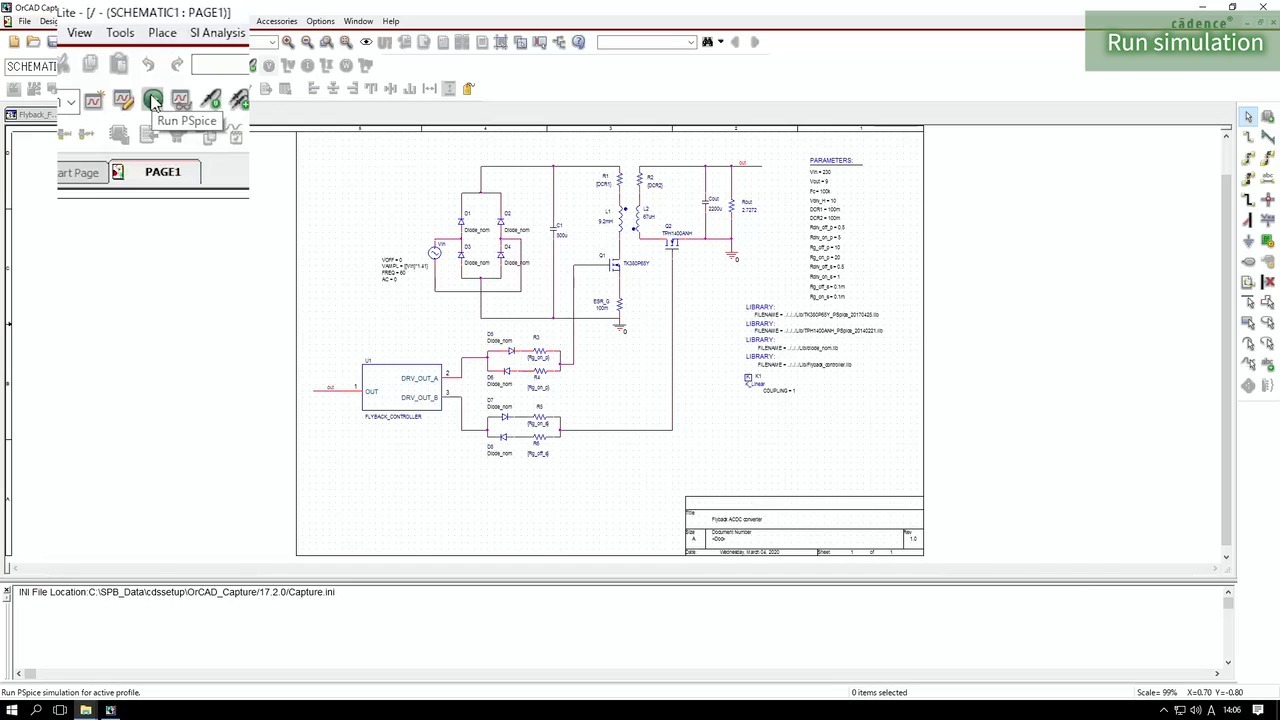Viewport: 1280px width, 720px height.
Task: Select the arrow selection tool
Action: [1249, 116]
